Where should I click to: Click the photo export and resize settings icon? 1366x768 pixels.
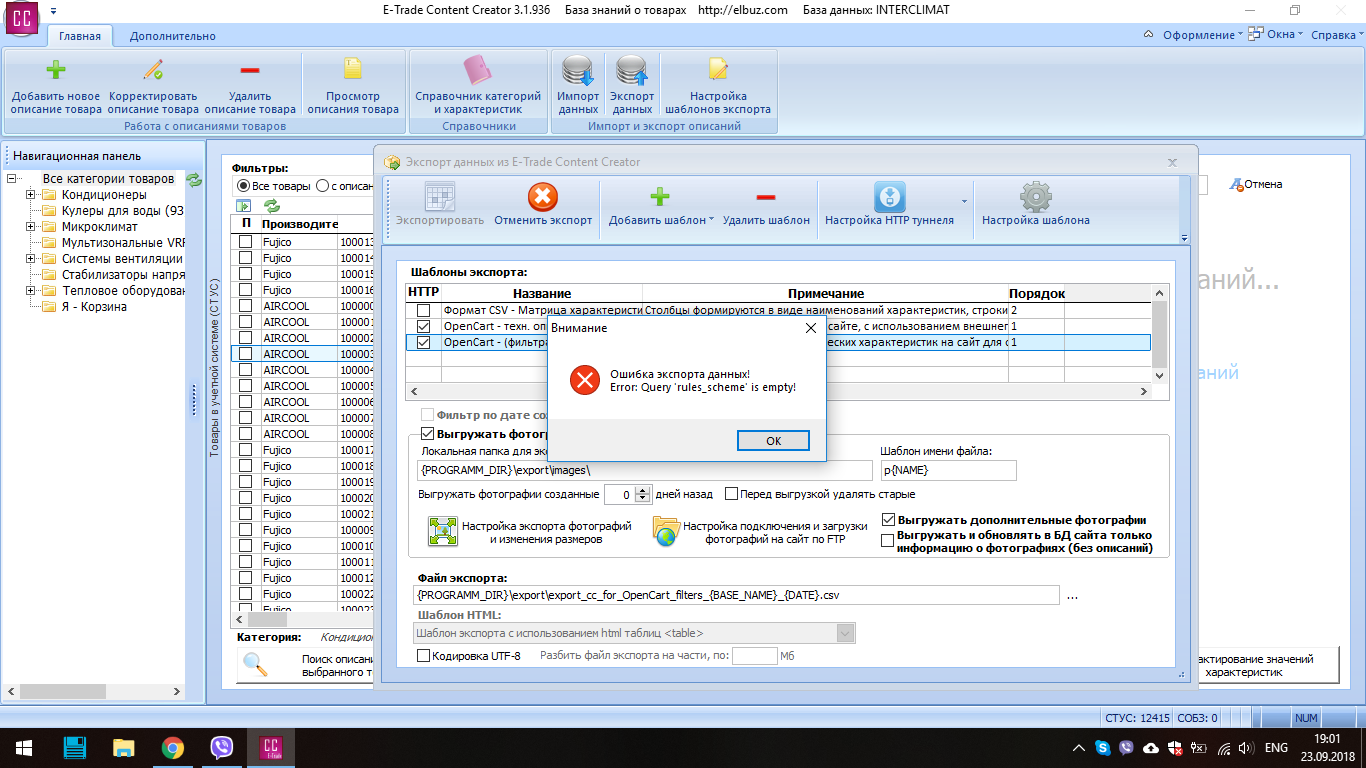point(442,531)
